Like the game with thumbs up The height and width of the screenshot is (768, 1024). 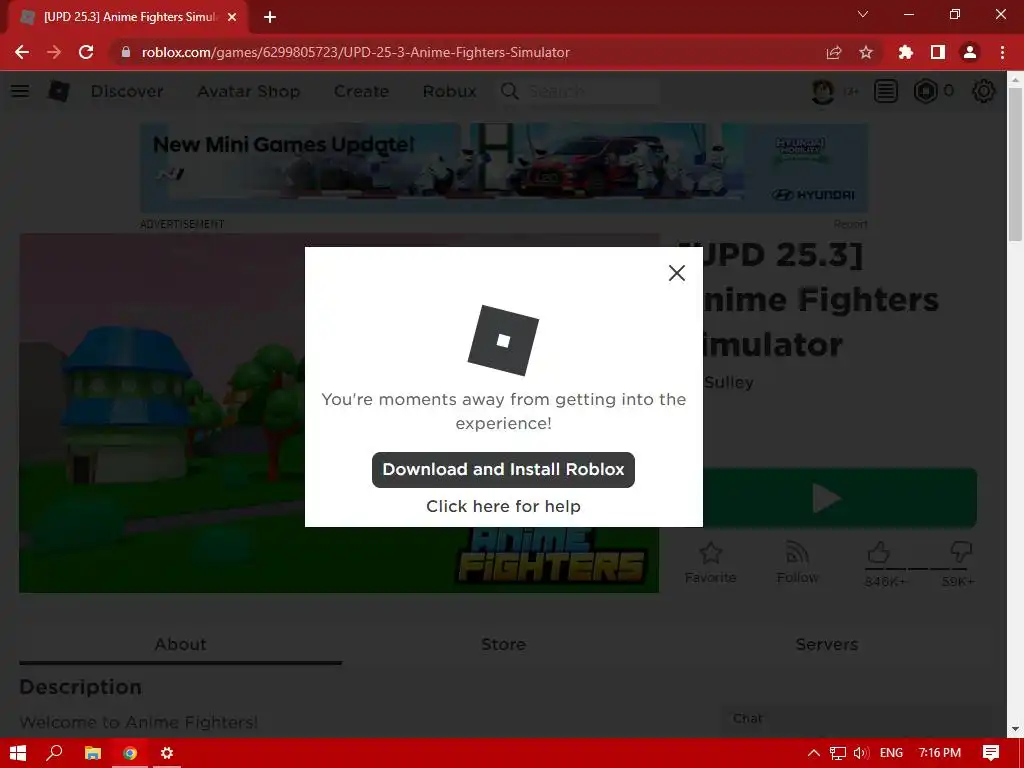tap(879, 553)
